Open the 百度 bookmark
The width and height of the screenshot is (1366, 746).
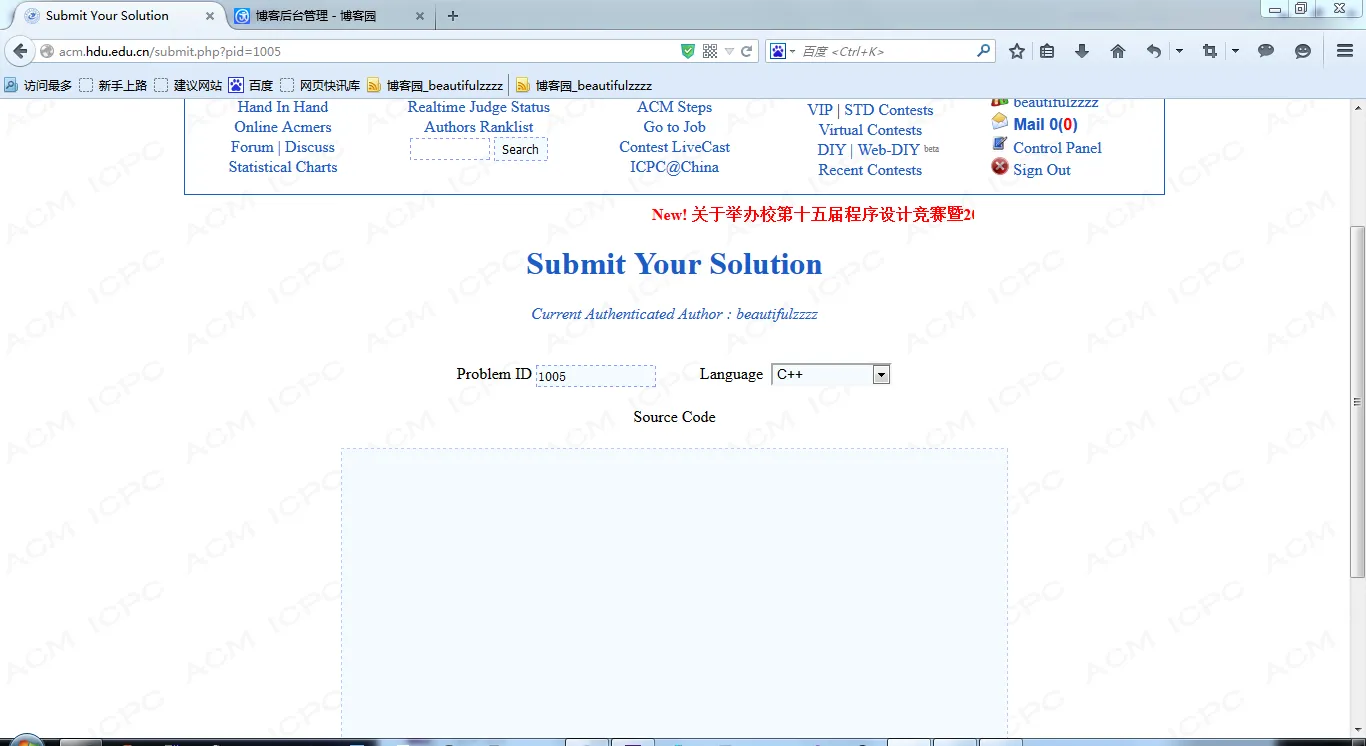click(x=251, y=86)
